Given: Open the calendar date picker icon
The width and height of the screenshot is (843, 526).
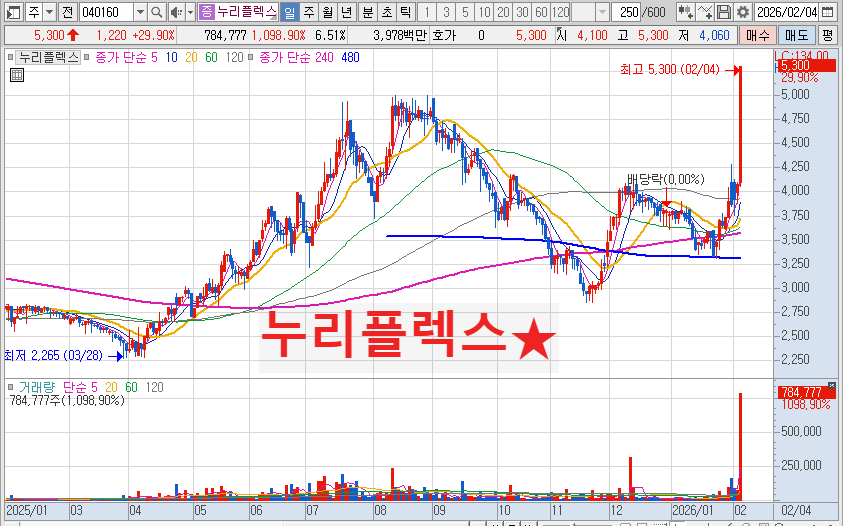Looking at the screenshot, I should tap(828, 12).
